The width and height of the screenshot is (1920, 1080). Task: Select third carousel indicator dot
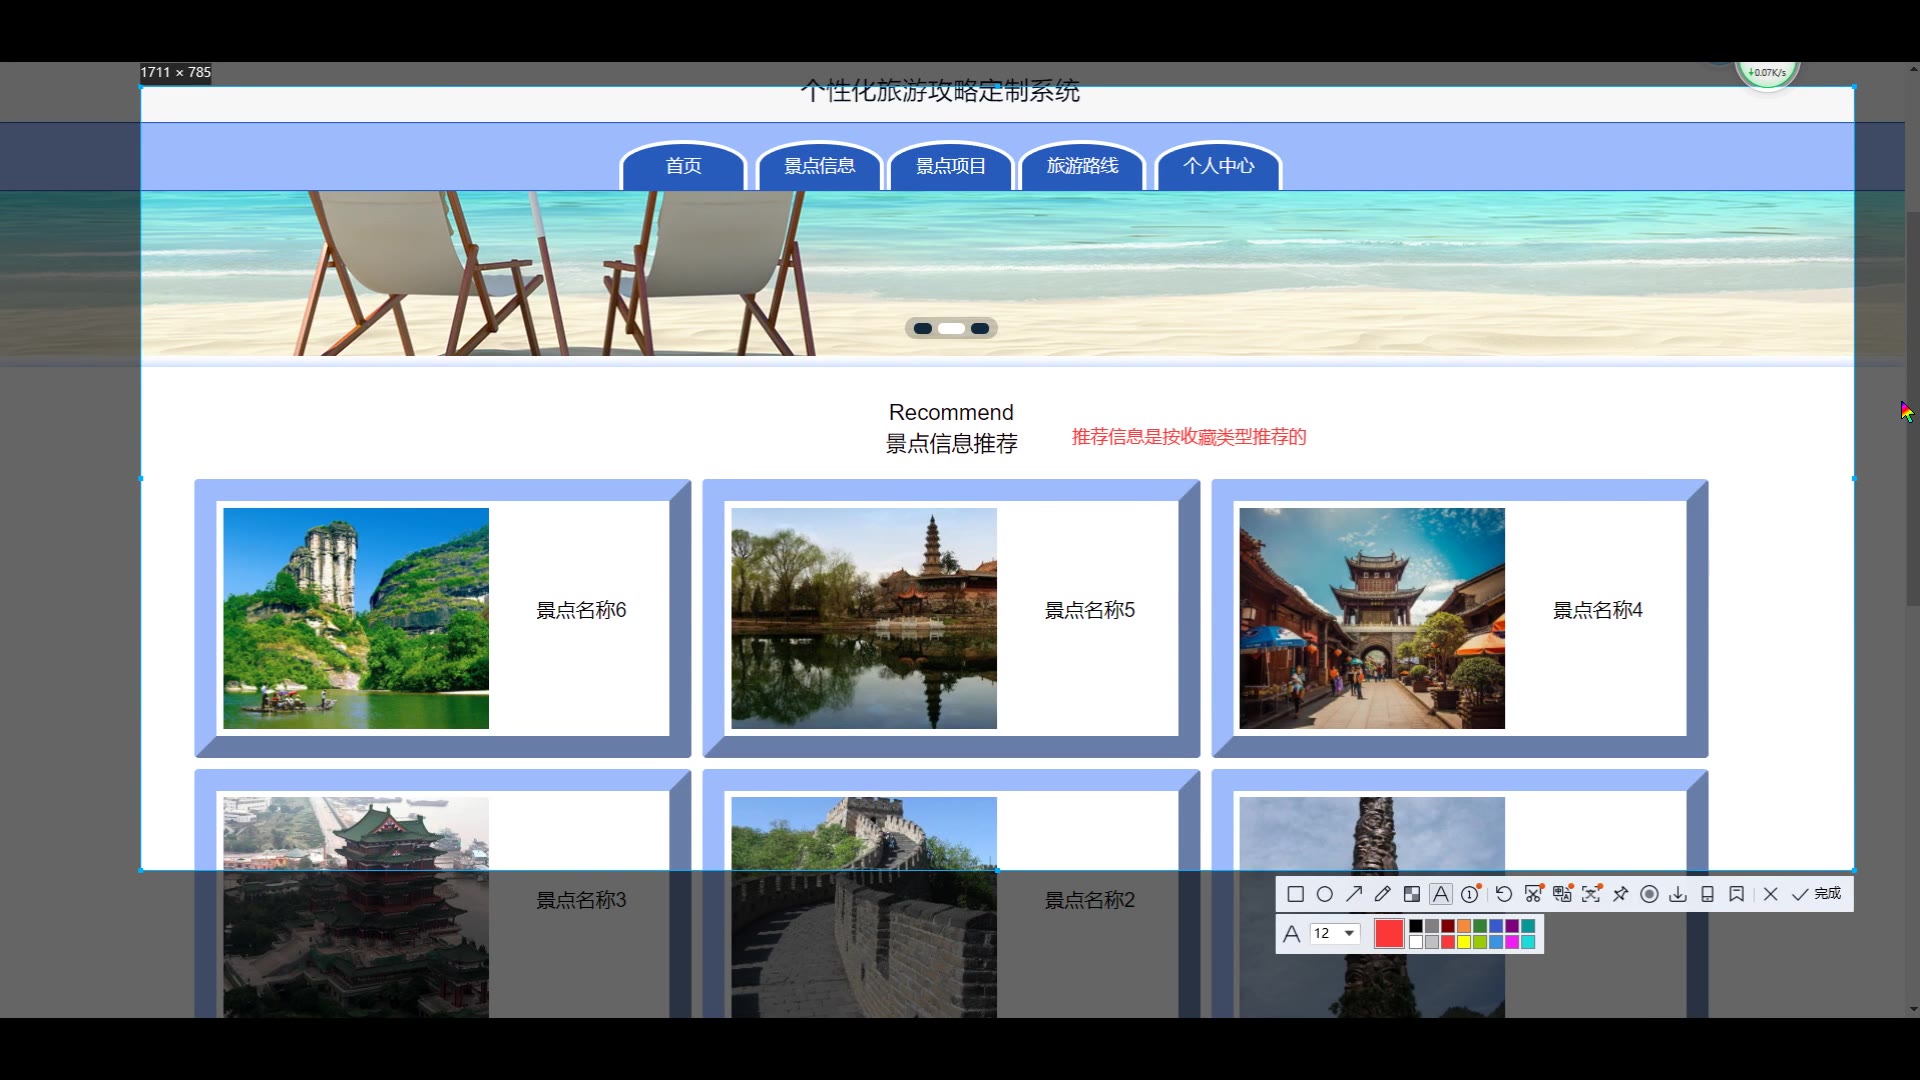[980, 328]
